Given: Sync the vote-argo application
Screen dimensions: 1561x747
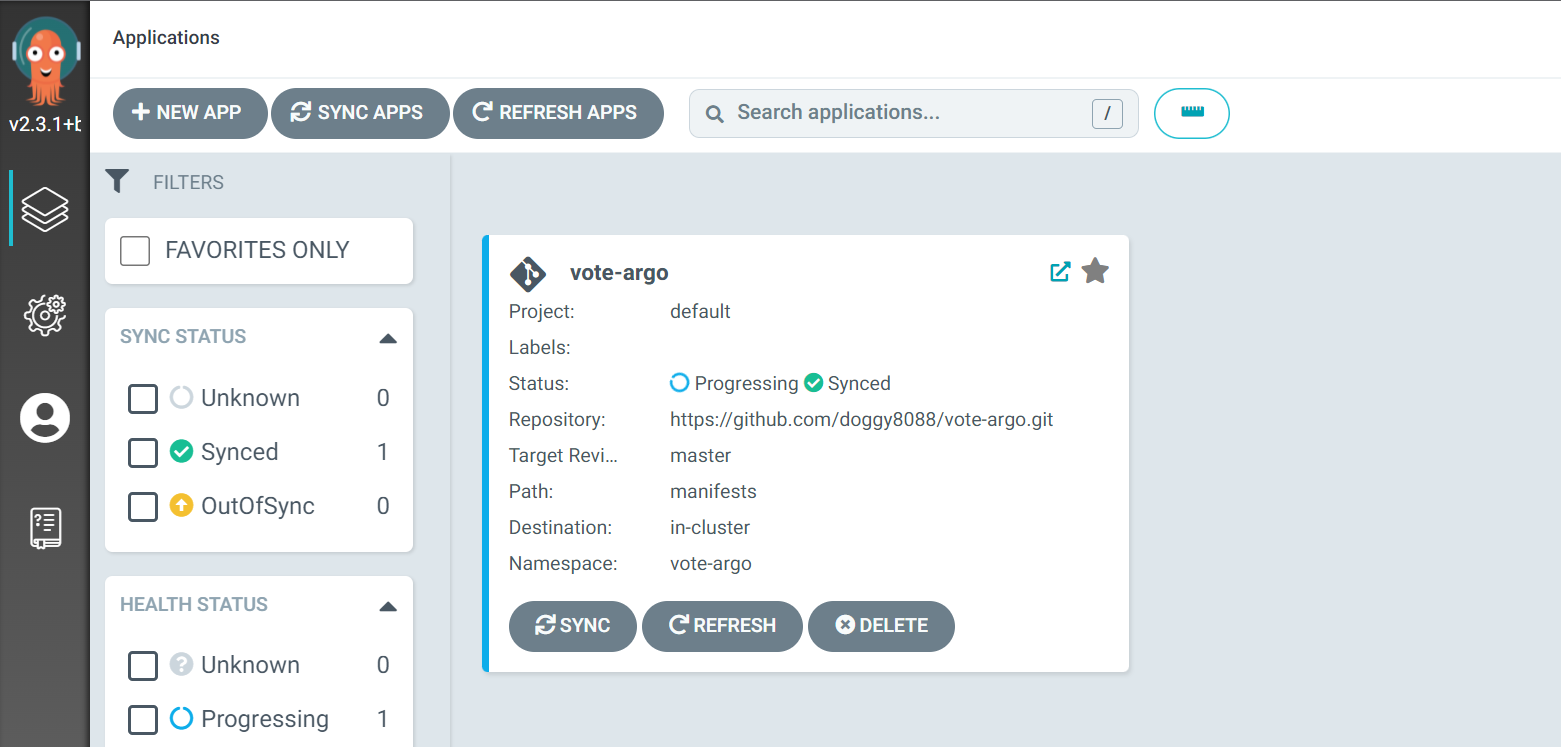Looking at the screenshot, I should pos(573,626).
